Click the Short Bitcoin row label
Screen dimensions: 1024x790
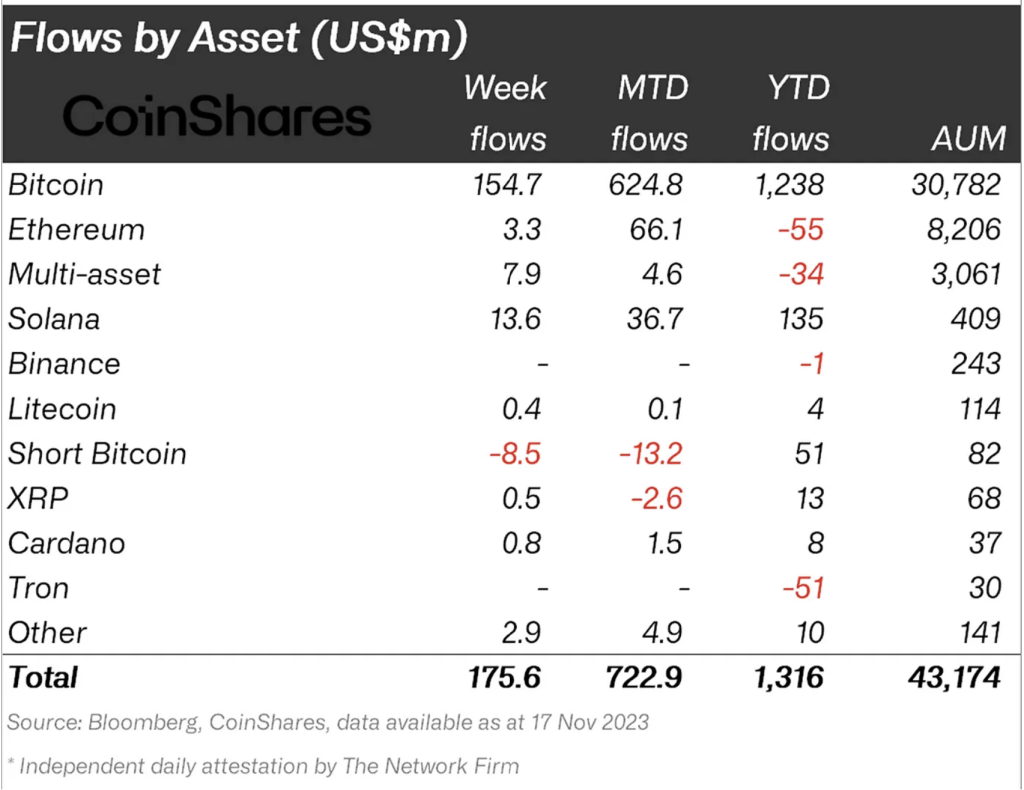pyautogui.click(x=97, y=454)
